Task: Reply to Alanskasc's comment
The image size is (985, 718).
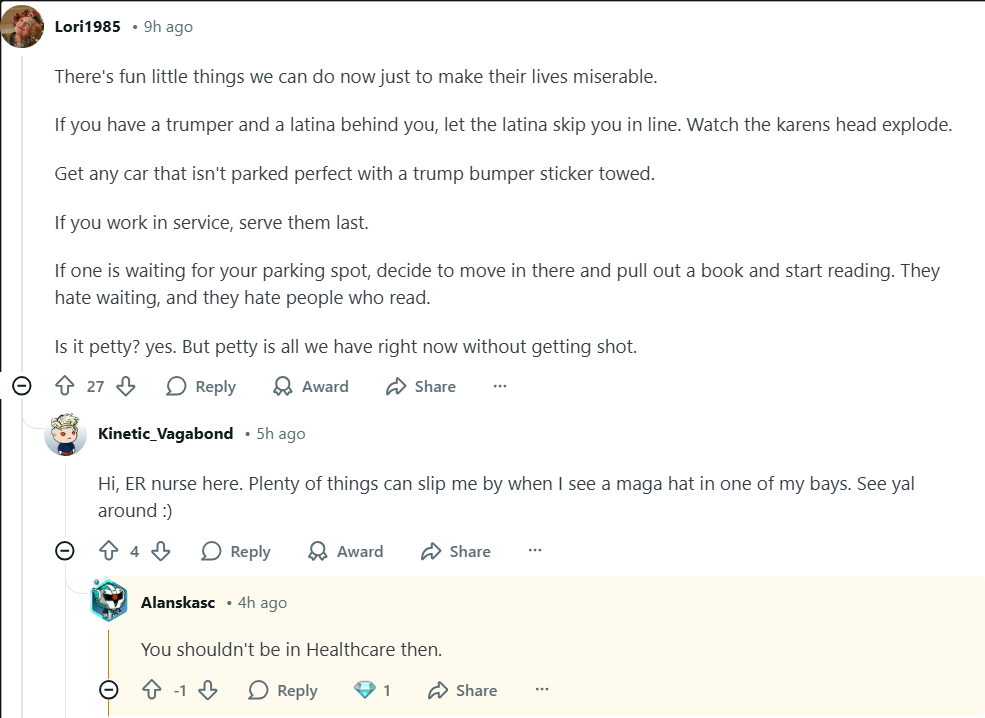Action: pyautogui.click(x=283, y=690)
